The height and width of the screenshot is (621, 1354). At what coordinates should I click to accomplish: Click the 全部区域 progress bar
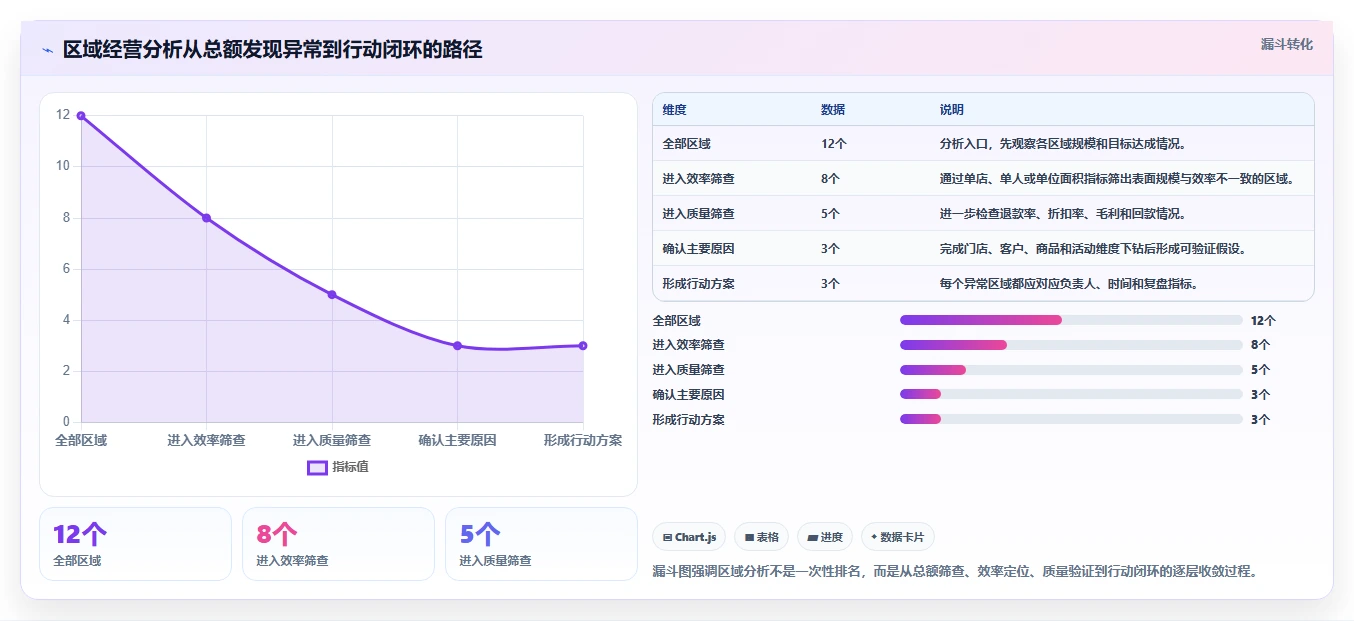click(x=1071, y=320)
